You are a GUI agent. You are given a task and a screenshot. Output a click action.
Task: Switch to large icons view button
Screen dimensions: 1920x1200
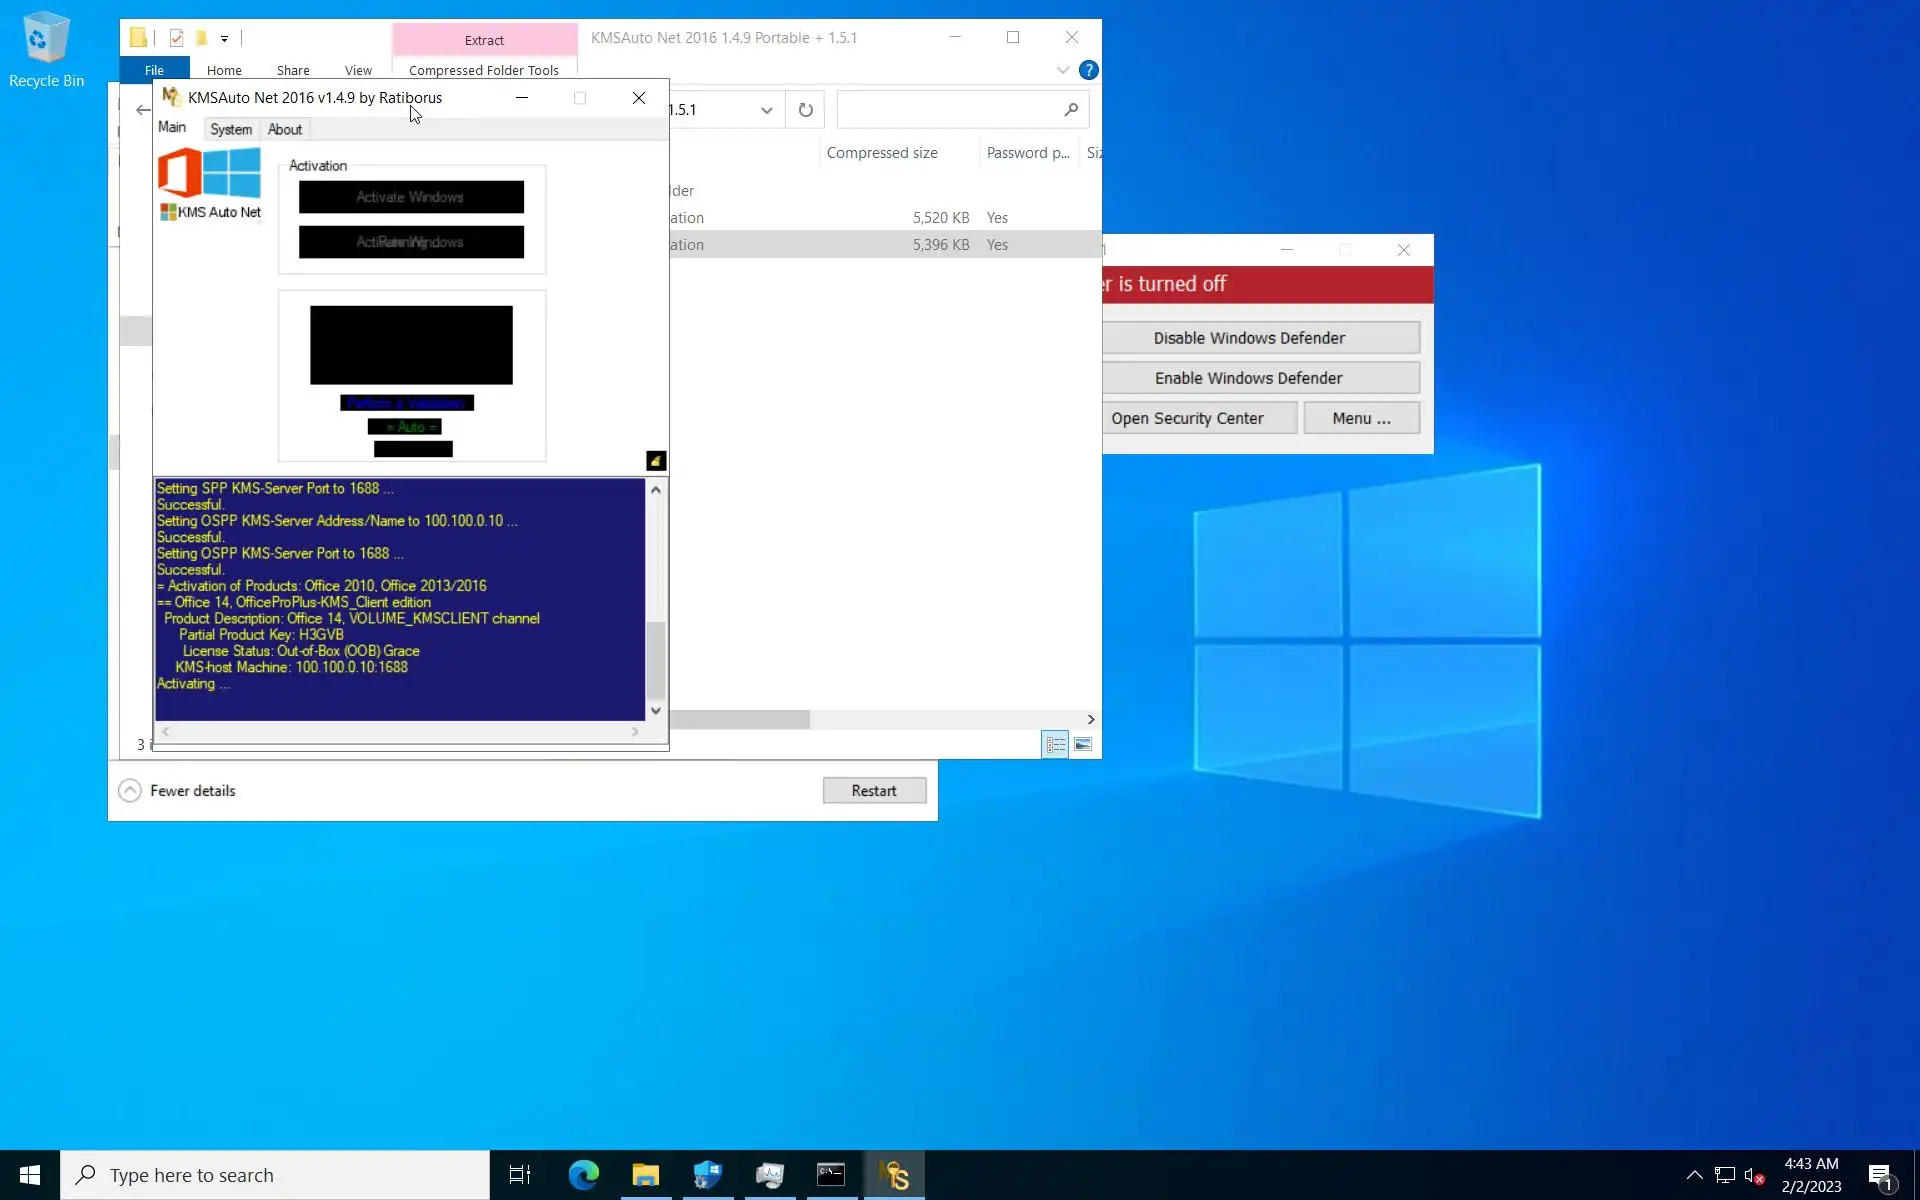tap(1083, 744)
